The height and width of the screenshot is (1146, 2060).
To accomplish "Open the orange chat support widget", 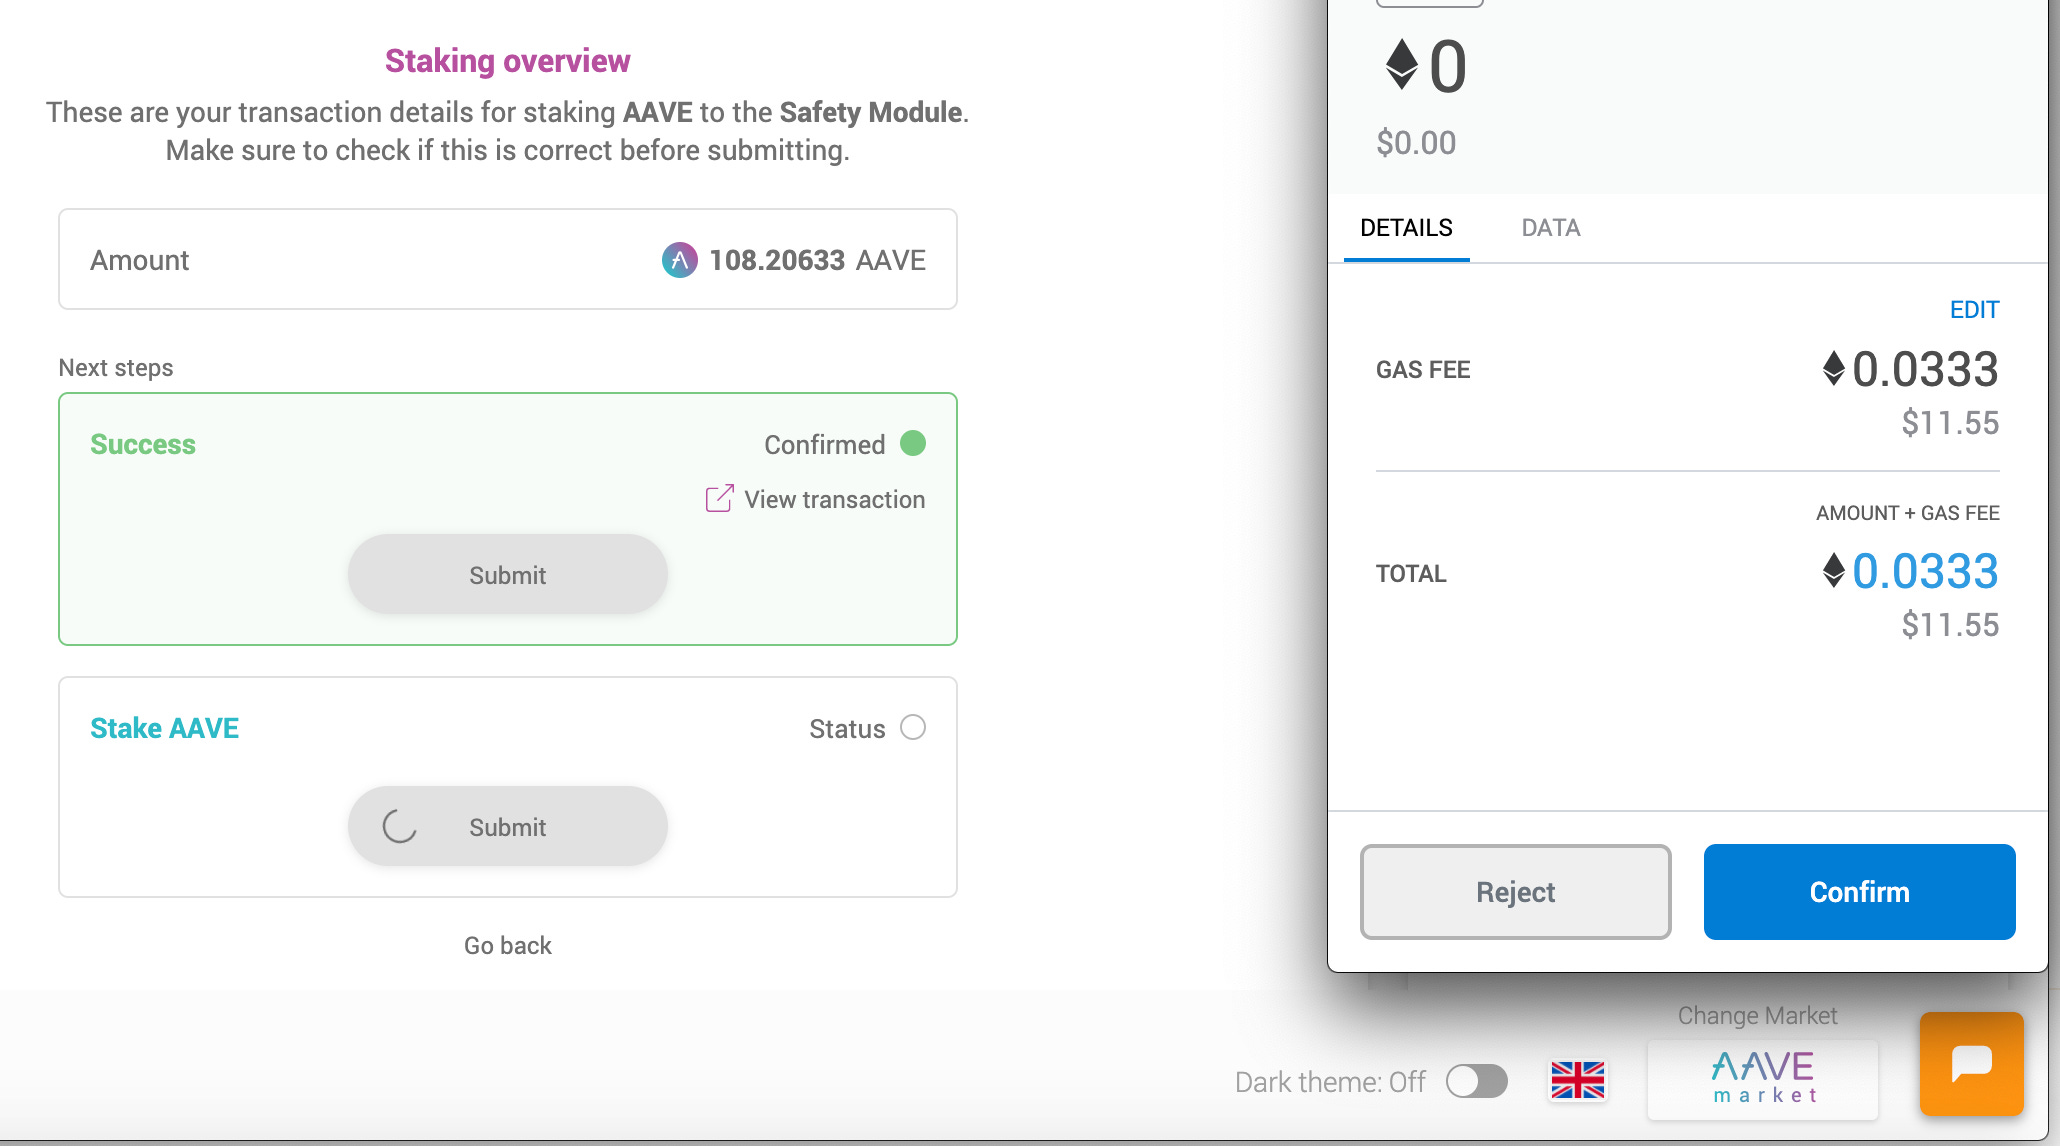I will click(1971, 1063).
